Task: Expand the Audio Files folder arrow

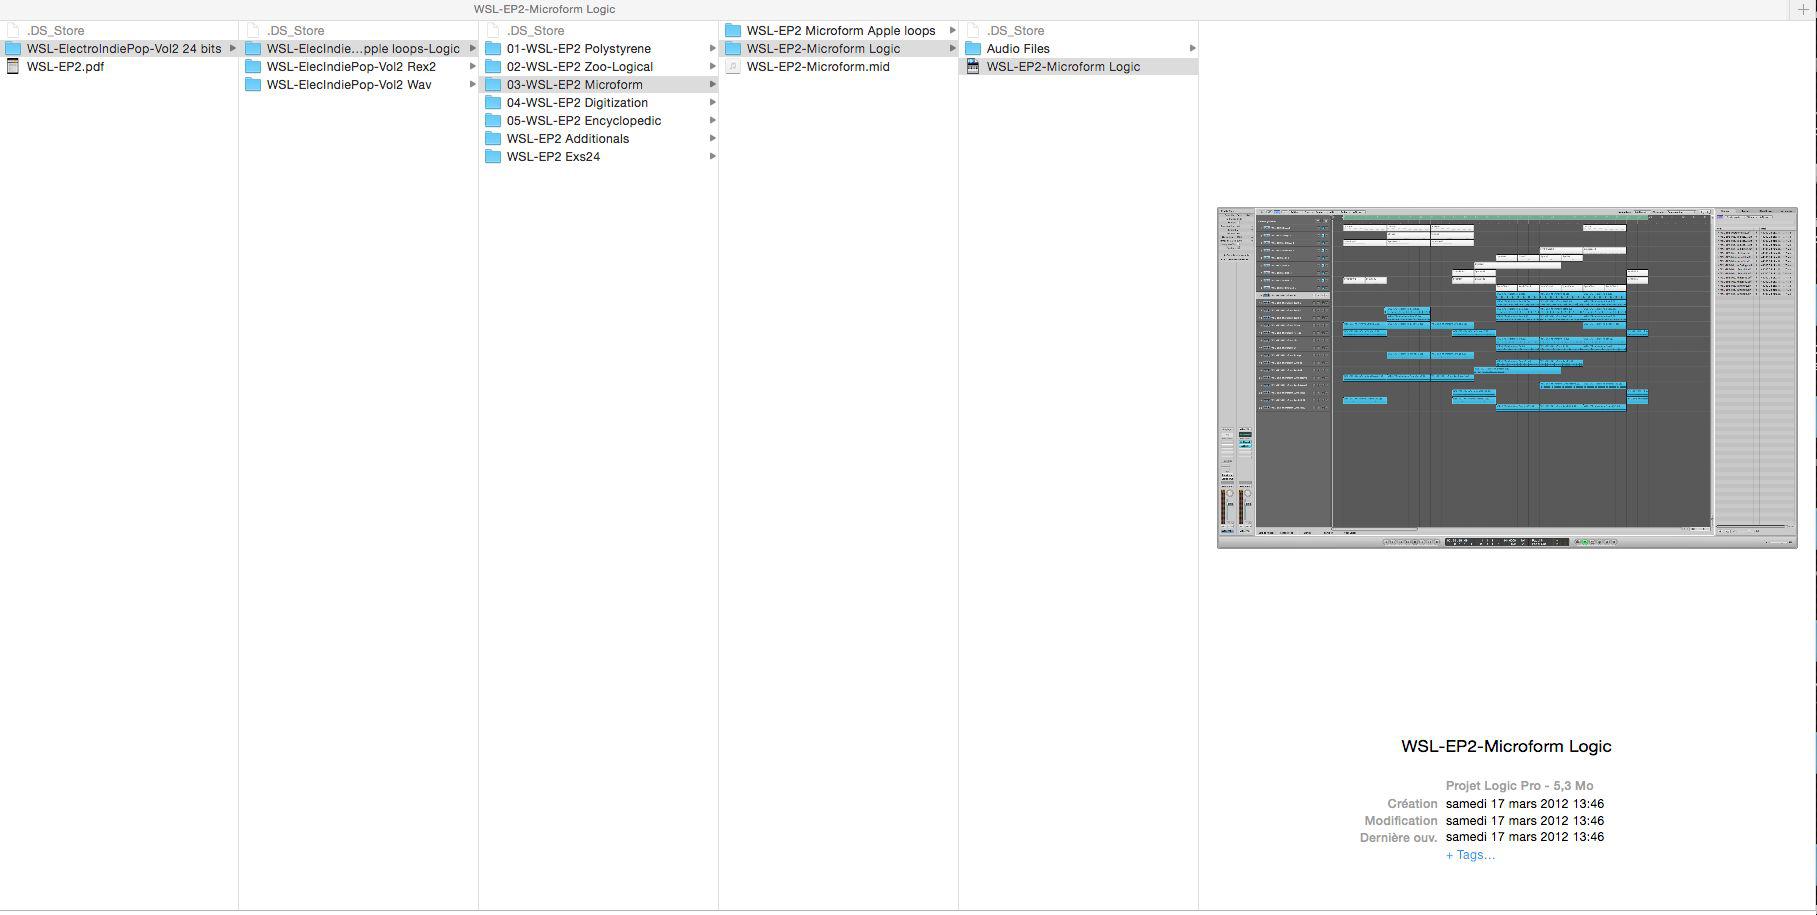Action: (x=1193, y=48)
